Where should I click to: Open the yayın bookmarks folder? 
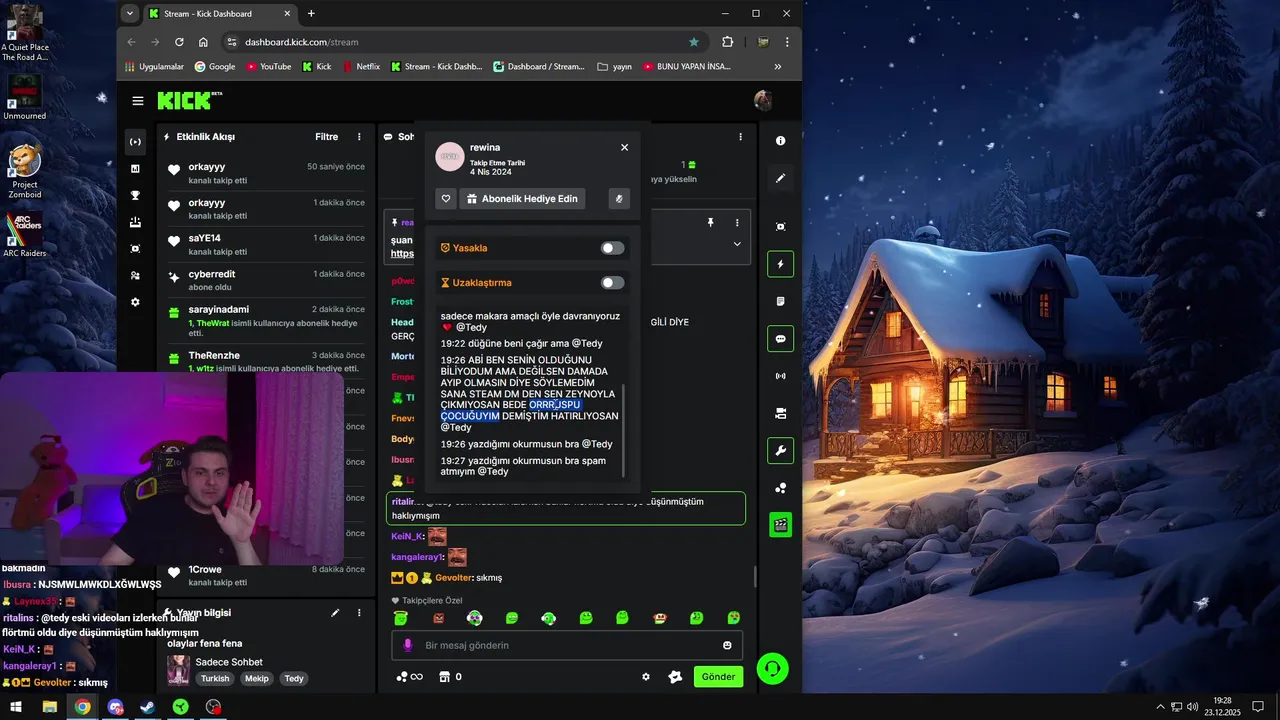(x=615, y=67)
